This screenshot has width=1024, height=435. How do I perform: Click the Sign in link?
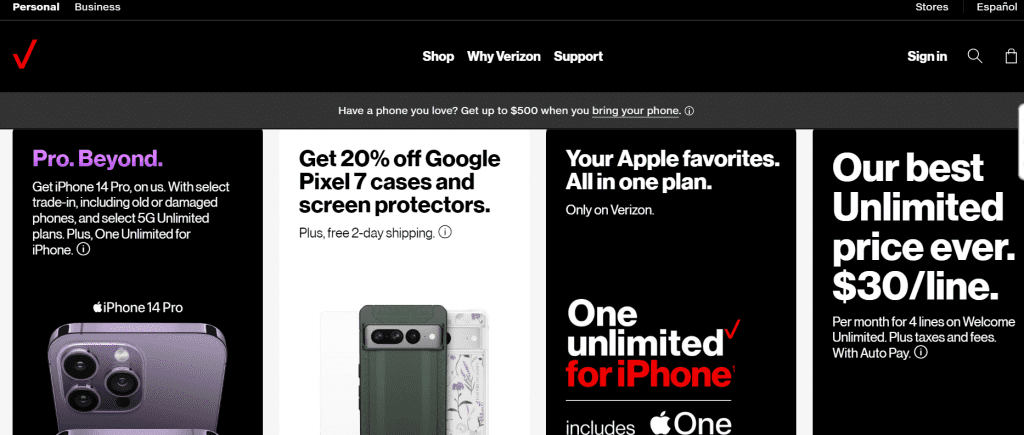(x=927, y=56)
